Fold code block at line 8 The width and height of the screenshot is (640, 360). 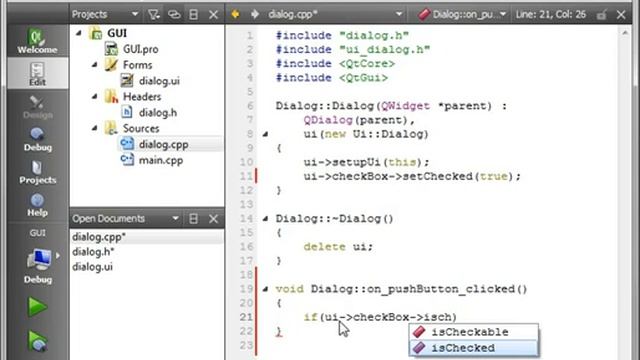tap(265, 134)
